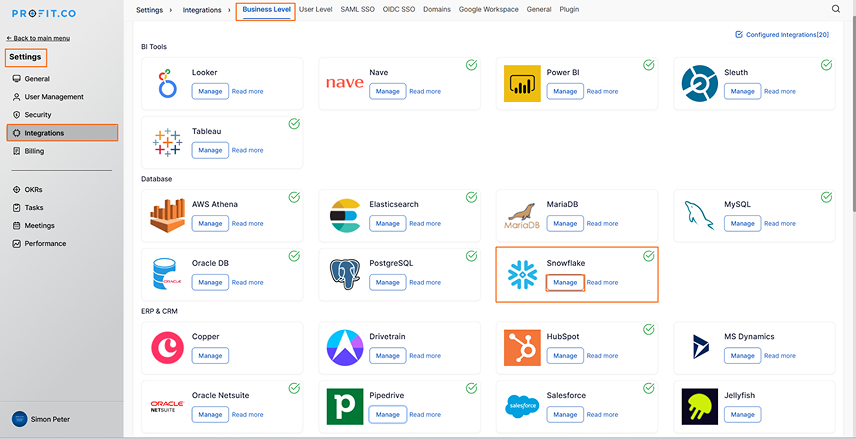
Task: Switch to the User Level tab
Action: coord(316,9)
